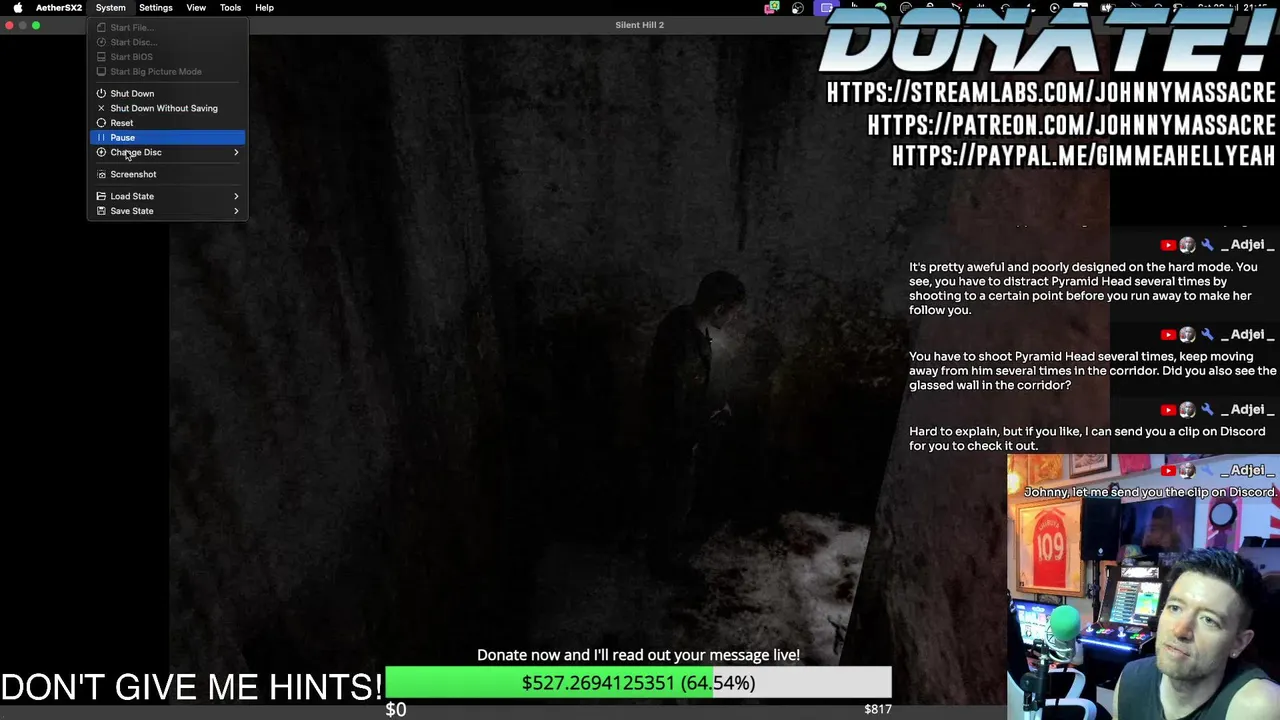Choose Start Big Picture Mode
The height and width of the screenshot is (720, 1280).
(x=167, y=72)
